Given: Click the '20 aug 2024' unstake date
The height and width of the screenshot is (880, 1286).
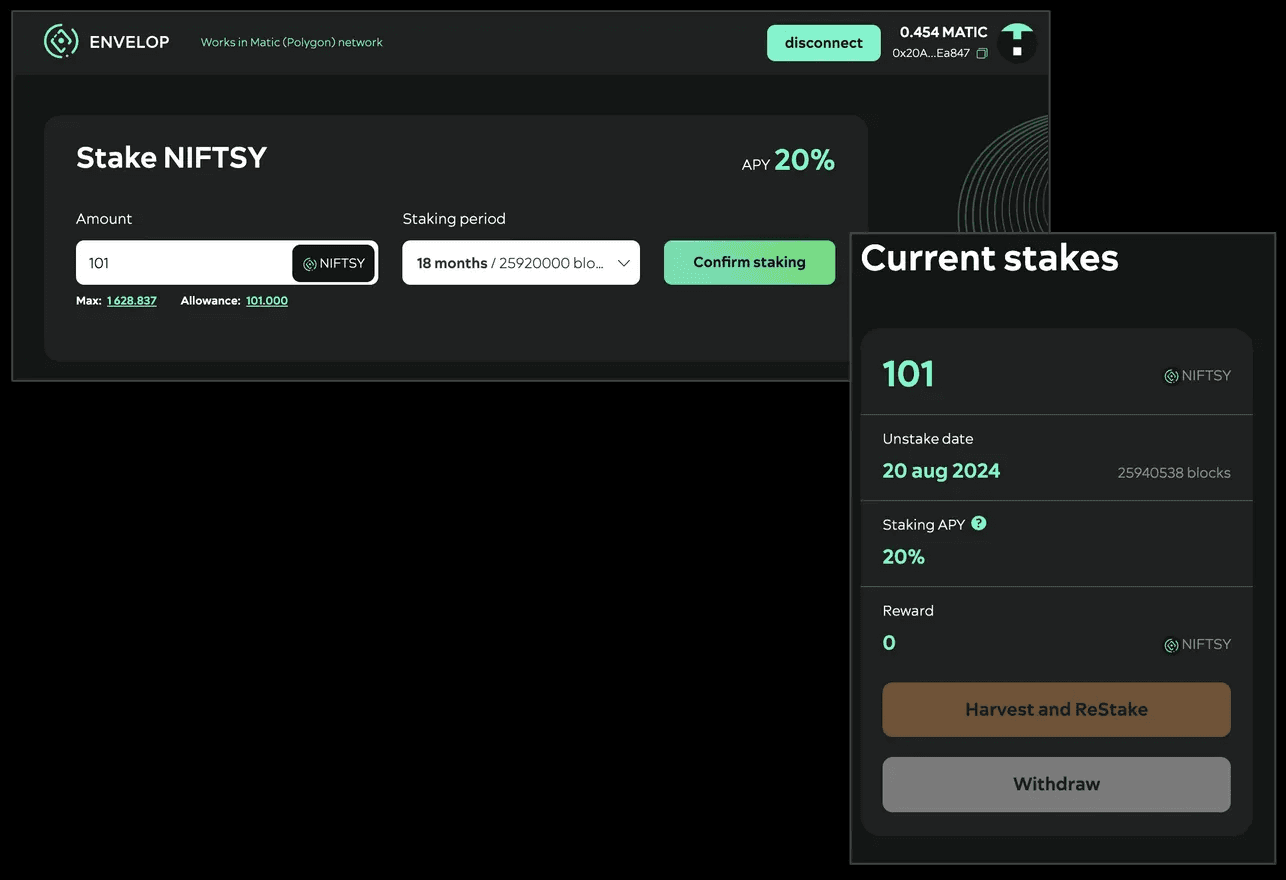Looking at the screenshot, I should [941, 471].
